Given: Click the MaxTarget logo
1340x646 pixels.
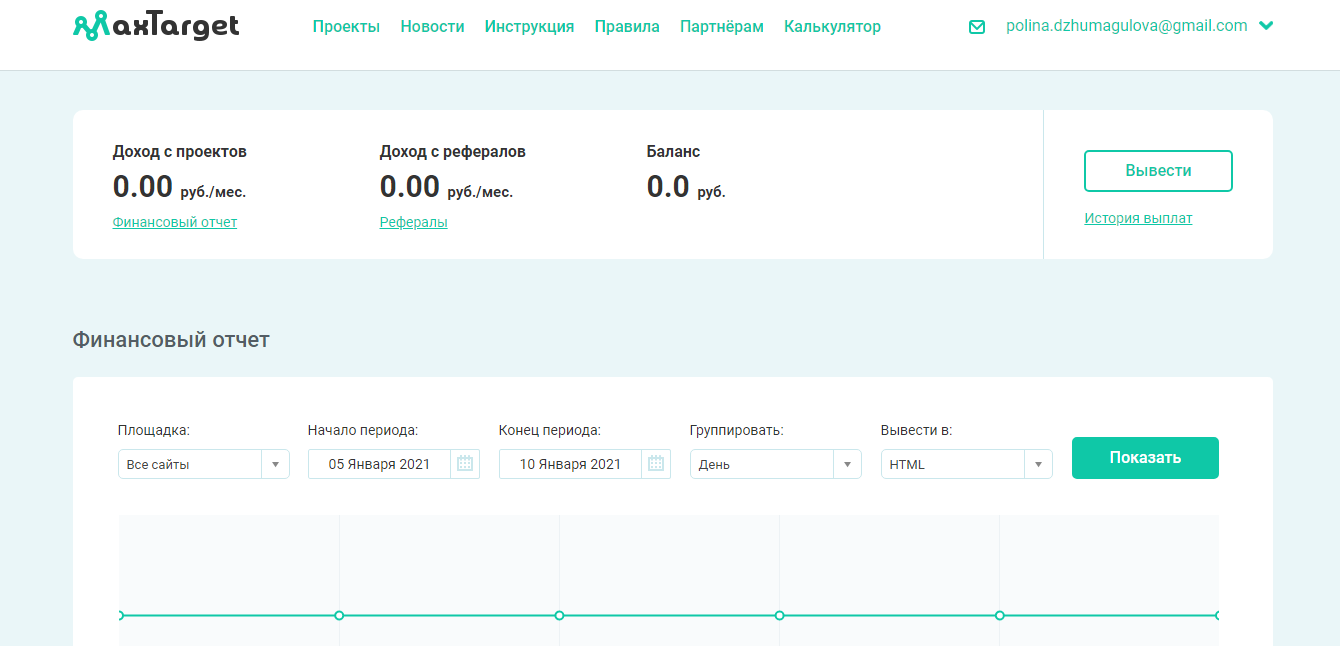Looking at the screenshot, I should 156,25.
